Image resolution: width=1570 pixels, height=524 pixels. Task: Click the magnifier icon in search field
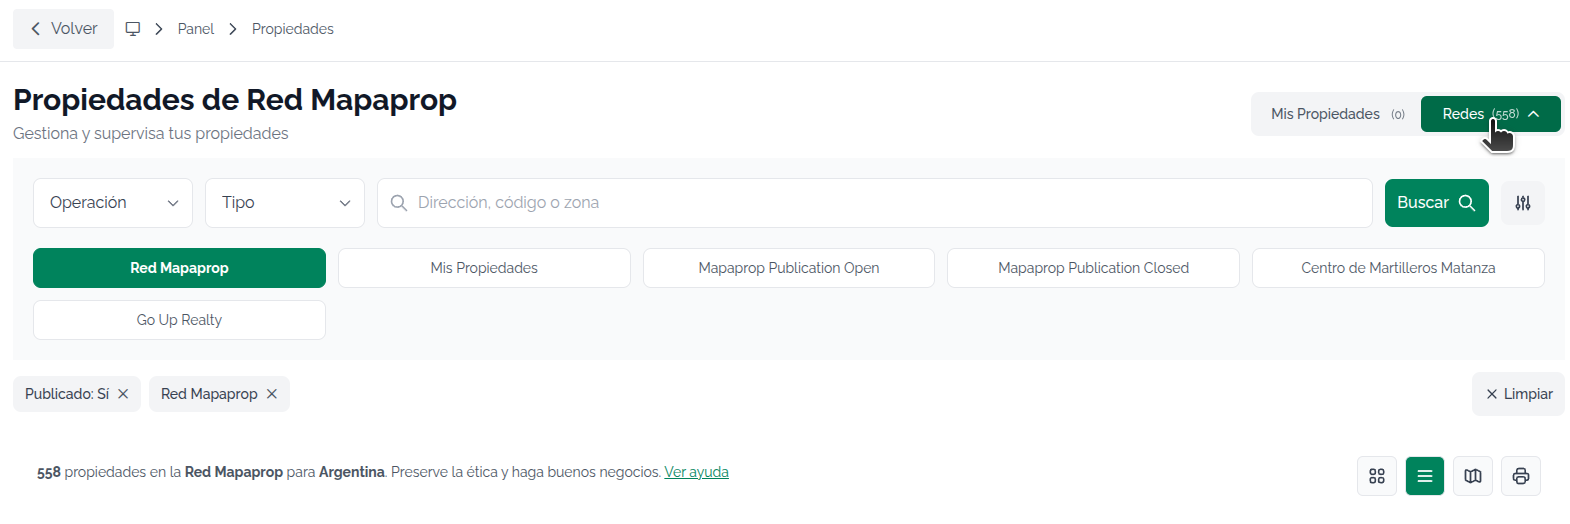(x=398, y=203)
